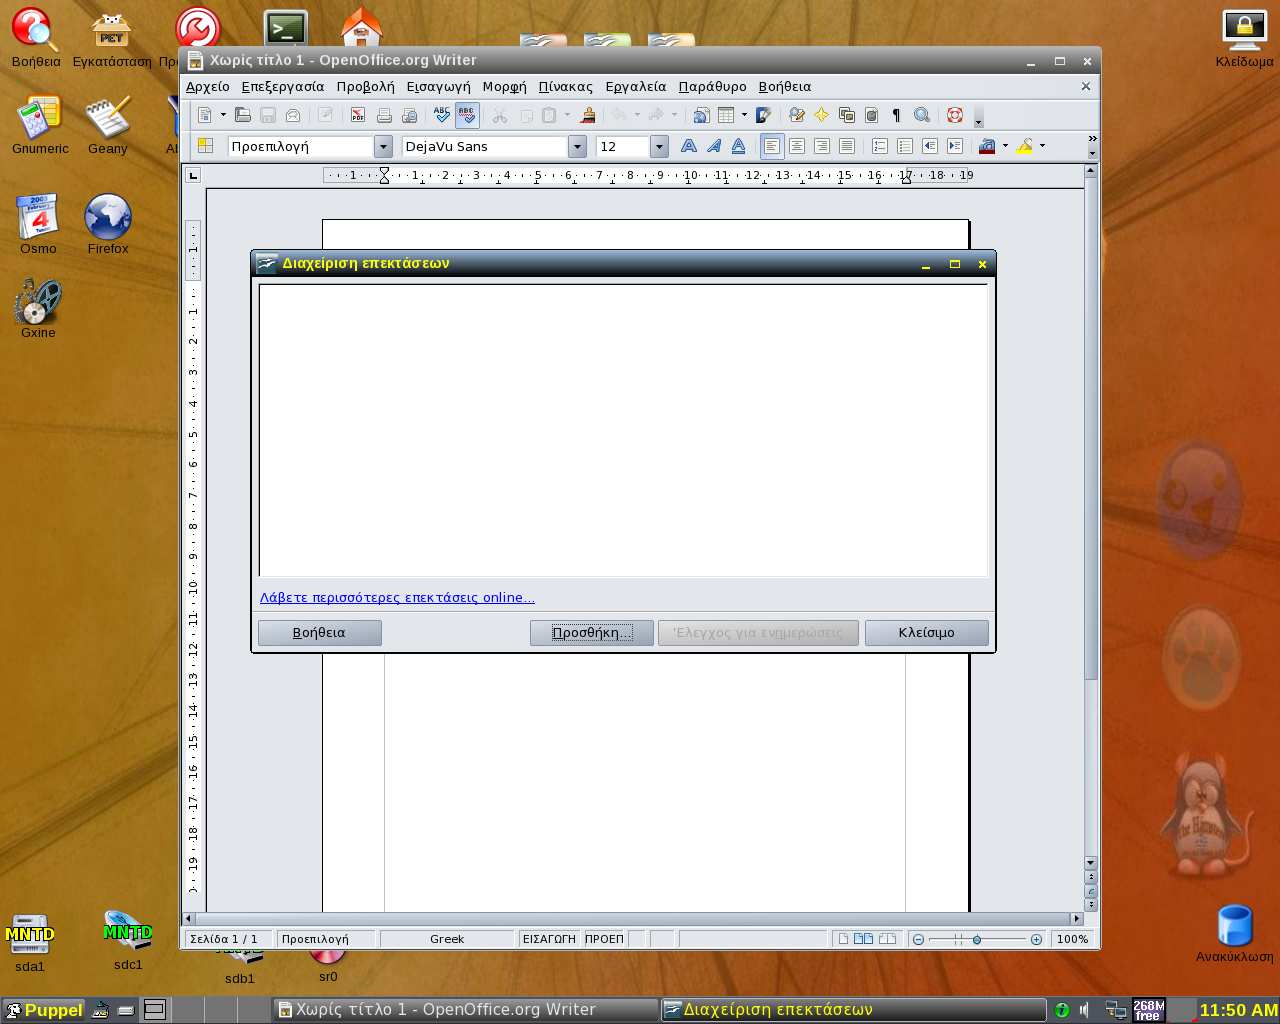Click the Export as PDF icon
Image resolution: width=1280 pixels, height=1024 pixels.
click(x=358, y=115)
